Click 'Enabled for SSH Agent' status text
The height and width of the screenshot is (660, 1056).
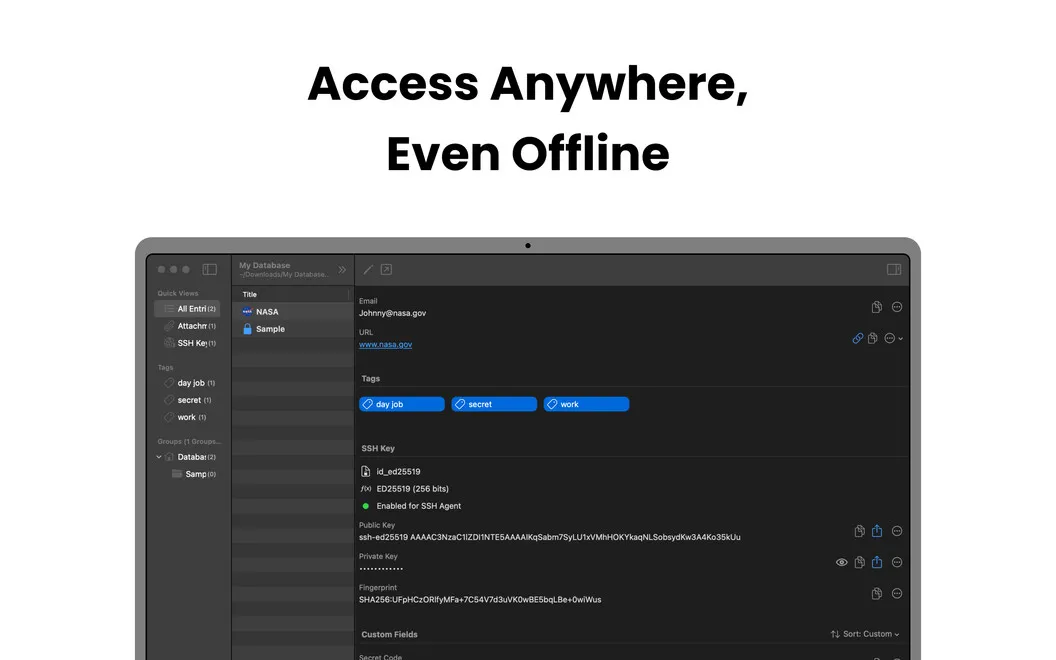[x=418, y=506]
